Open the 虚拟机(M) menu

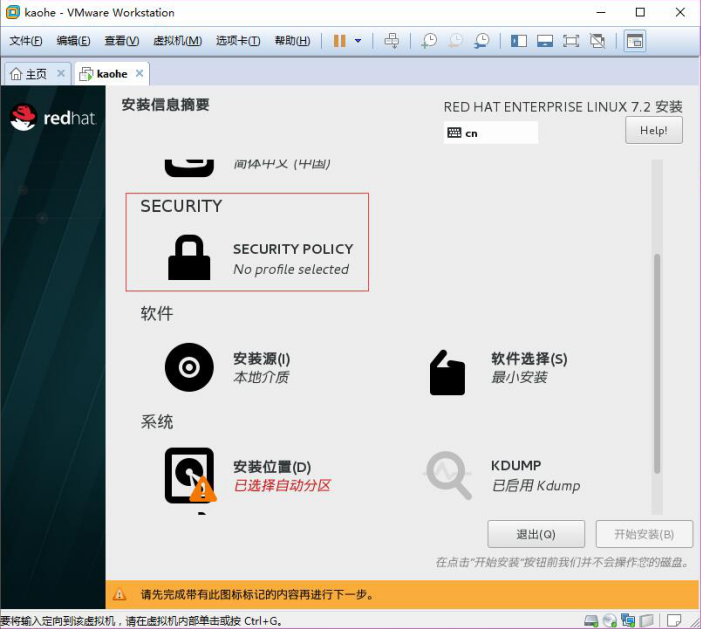[x=177, y=41]
